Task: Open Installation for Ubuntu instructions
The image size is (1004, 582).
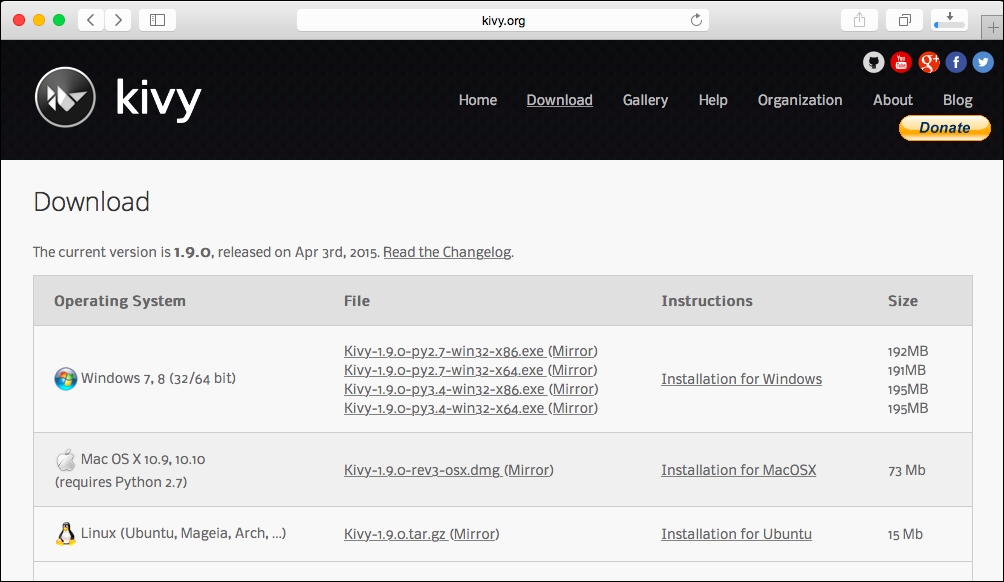Action: point(736,534)
